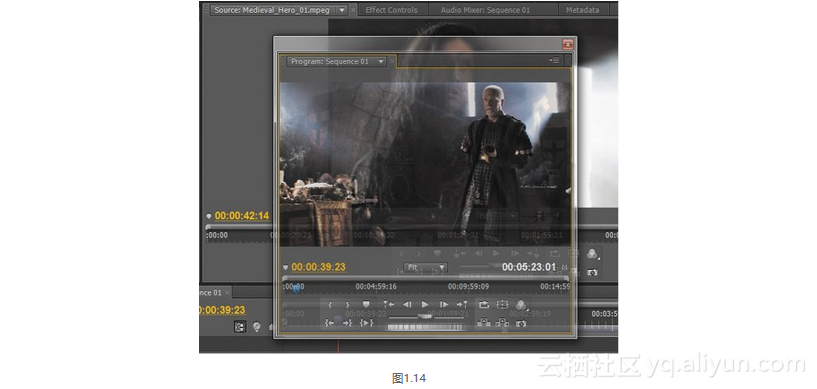Toggle Loop playback in Program monitor
Viewport: 817px width, 389px height.
[484, 305]
